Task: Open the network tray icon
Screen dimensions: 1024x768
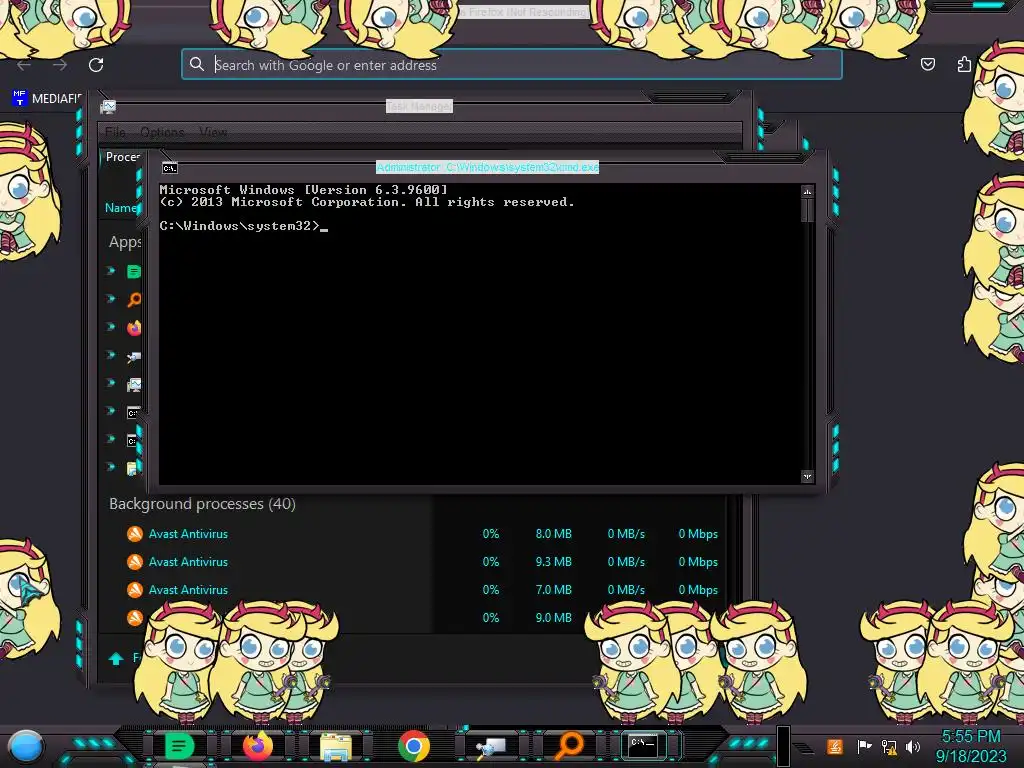Action: 889,746
